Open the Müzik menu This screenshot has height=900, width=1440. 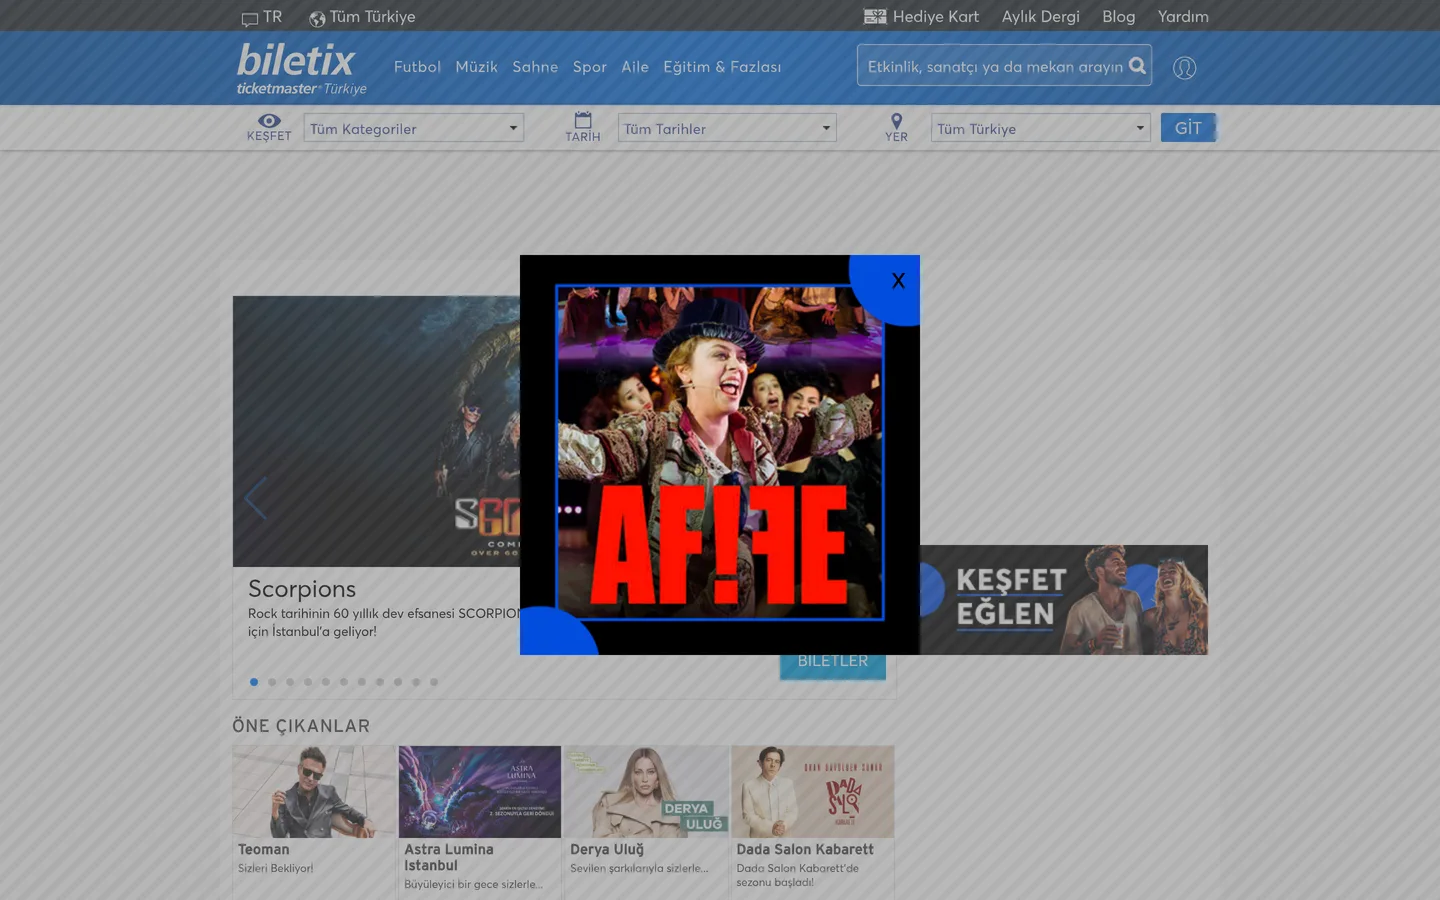point(476,67)
